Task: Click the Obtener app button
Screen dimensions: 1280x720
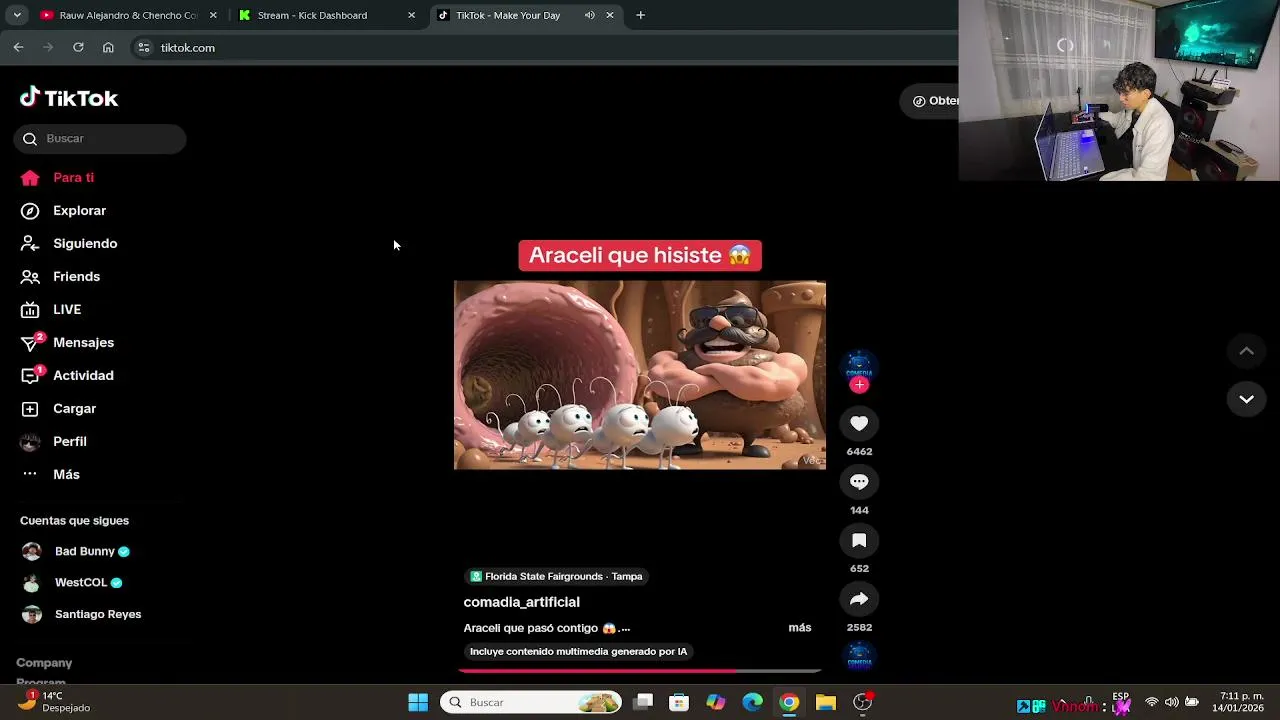Action: coord(931,101)
